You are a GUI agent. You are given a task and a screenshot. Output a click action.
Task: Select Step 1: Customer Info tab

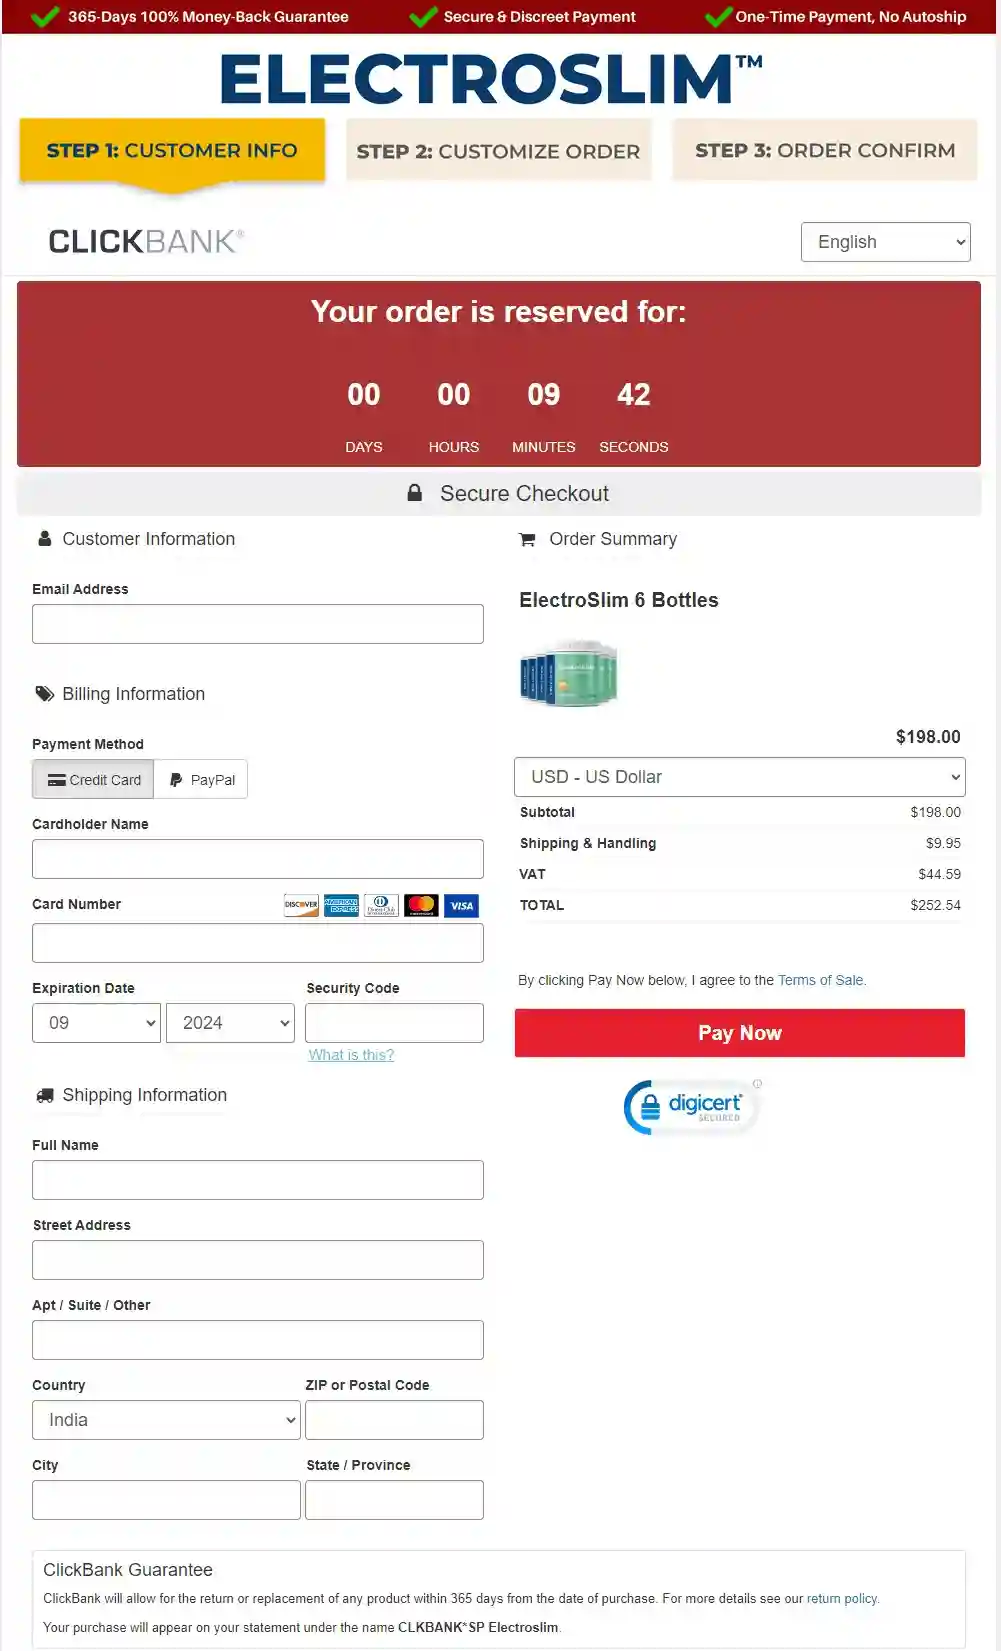click(x=172, y=151)
